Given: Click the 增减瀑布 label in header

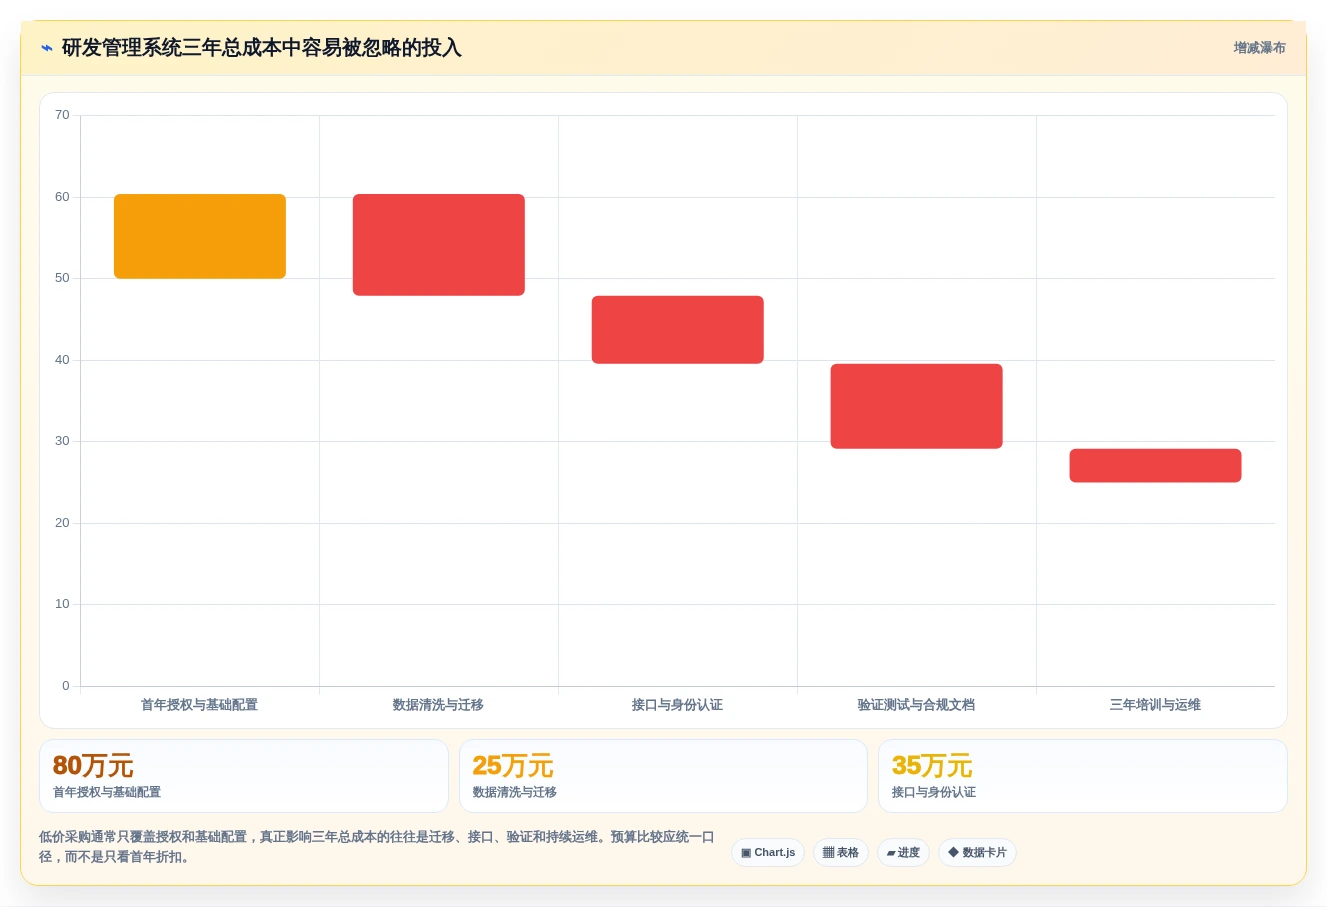Looking at the screenshot, I should (1259, 48).
